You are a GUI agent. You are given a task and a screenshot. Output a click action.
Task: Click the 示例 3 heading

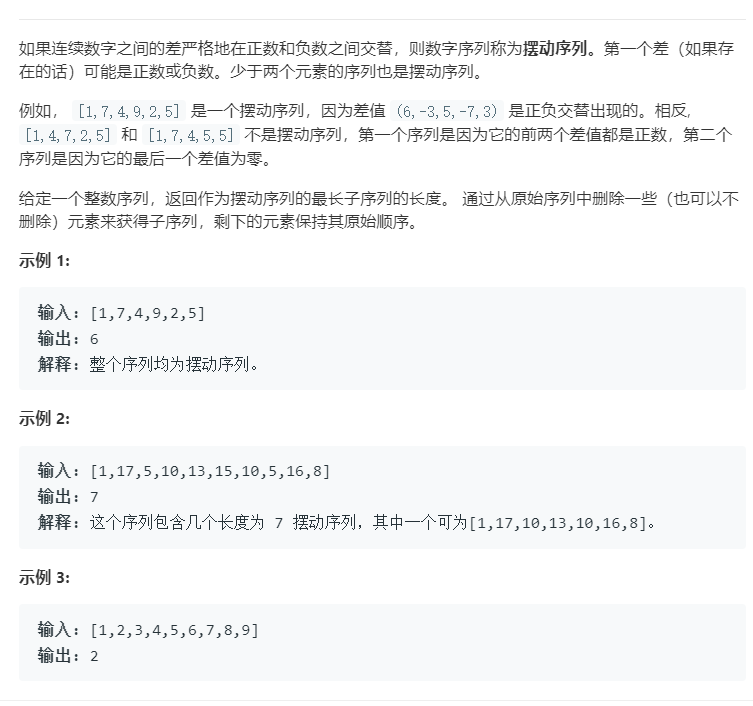[x=44, y=577]
